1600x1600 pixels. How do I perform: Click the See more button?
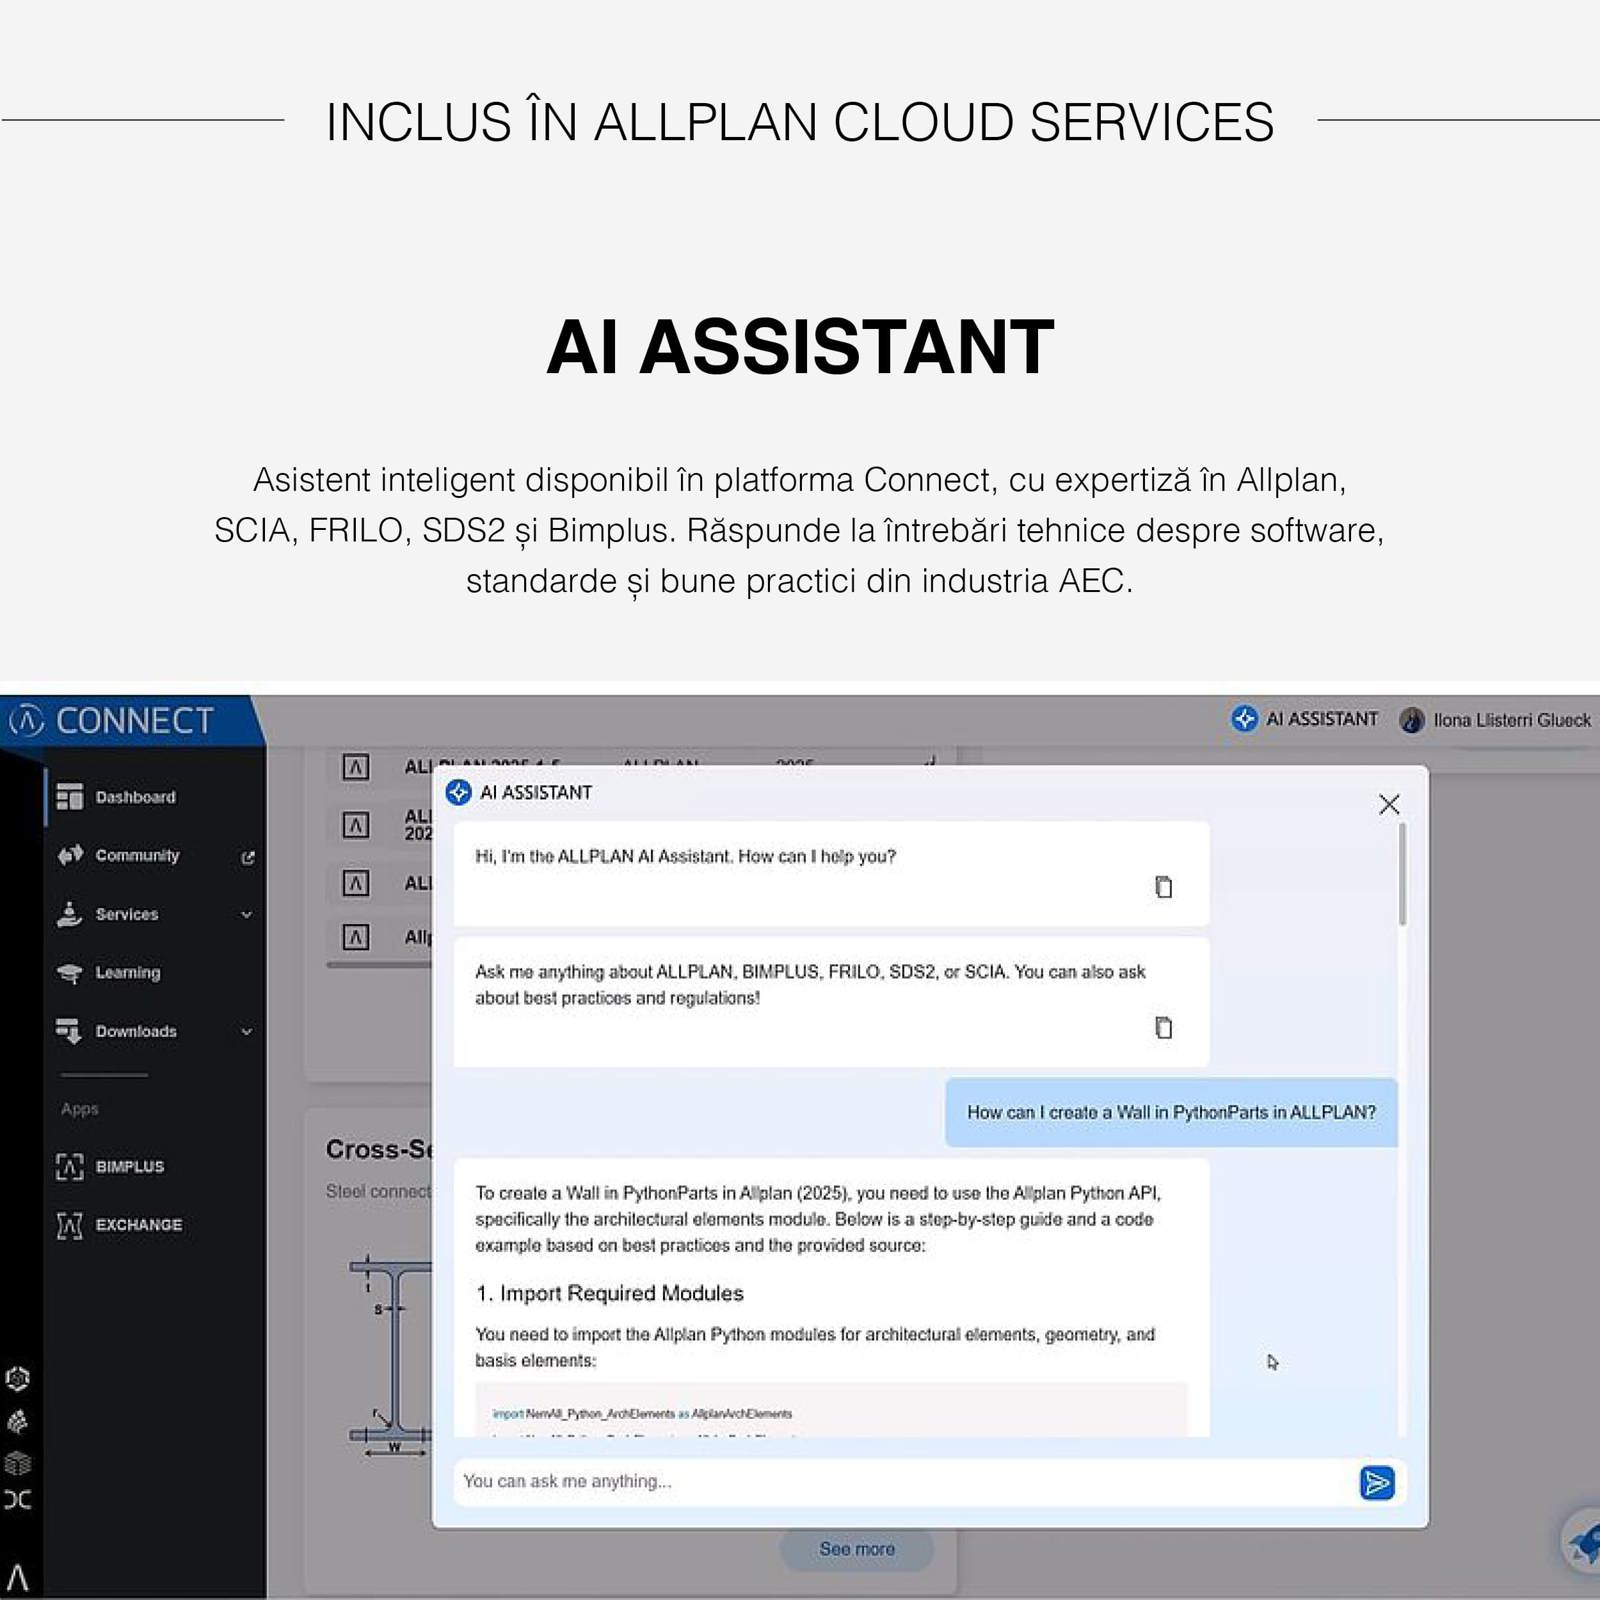tap(857, 1549)
